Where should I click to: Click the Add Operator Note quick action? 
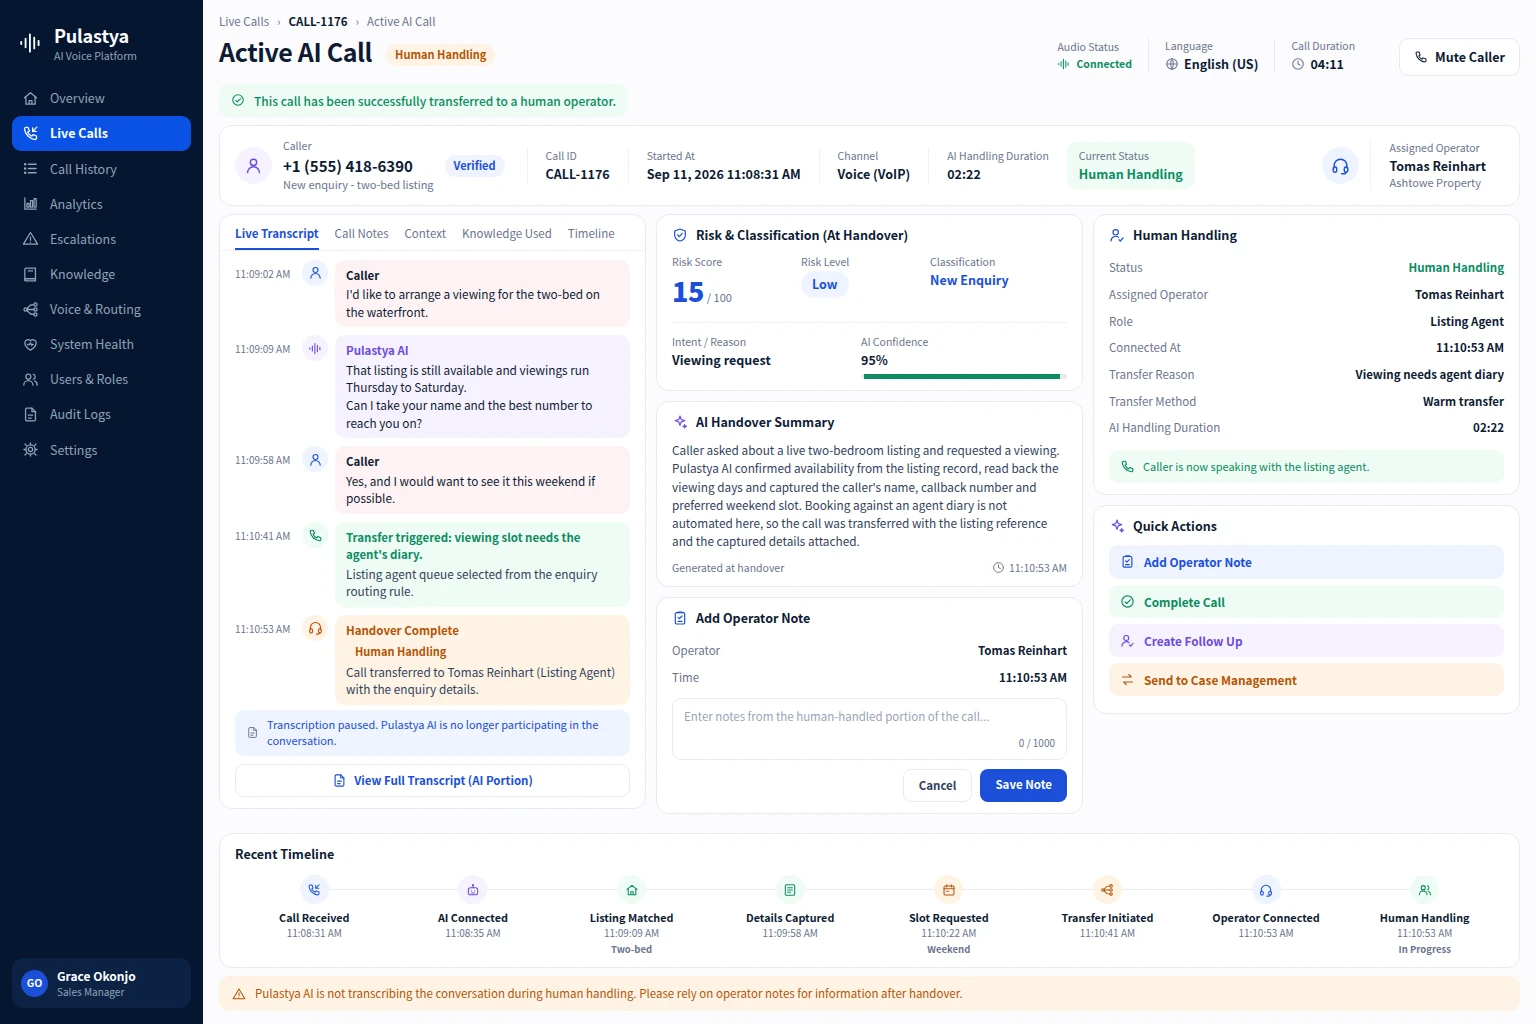(1306, 562)
